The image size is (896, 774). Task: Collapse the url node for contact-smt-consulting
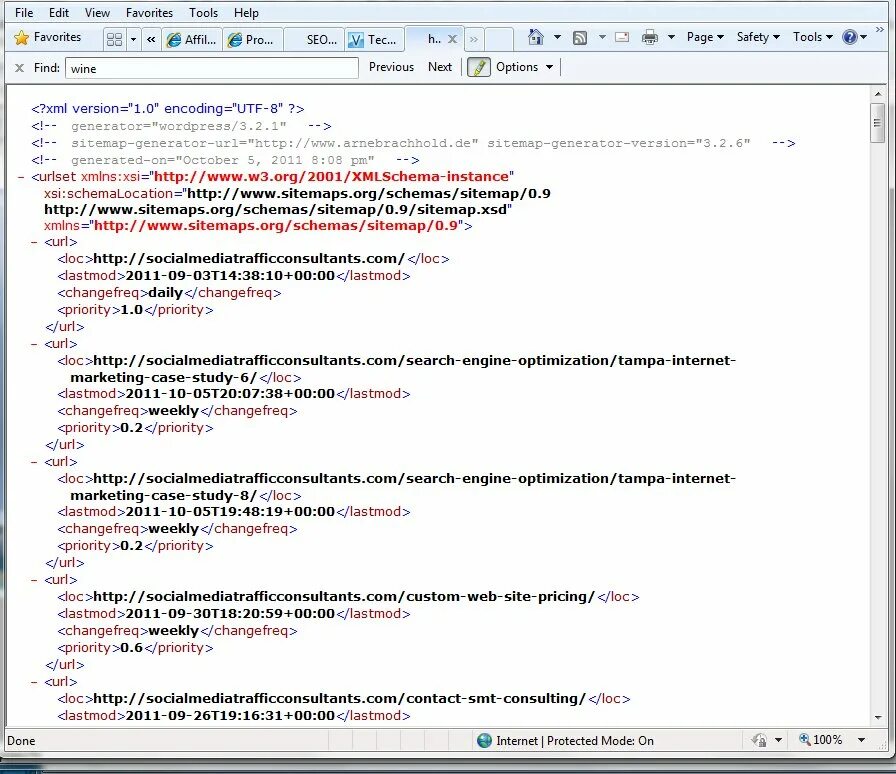coord(34,682)
